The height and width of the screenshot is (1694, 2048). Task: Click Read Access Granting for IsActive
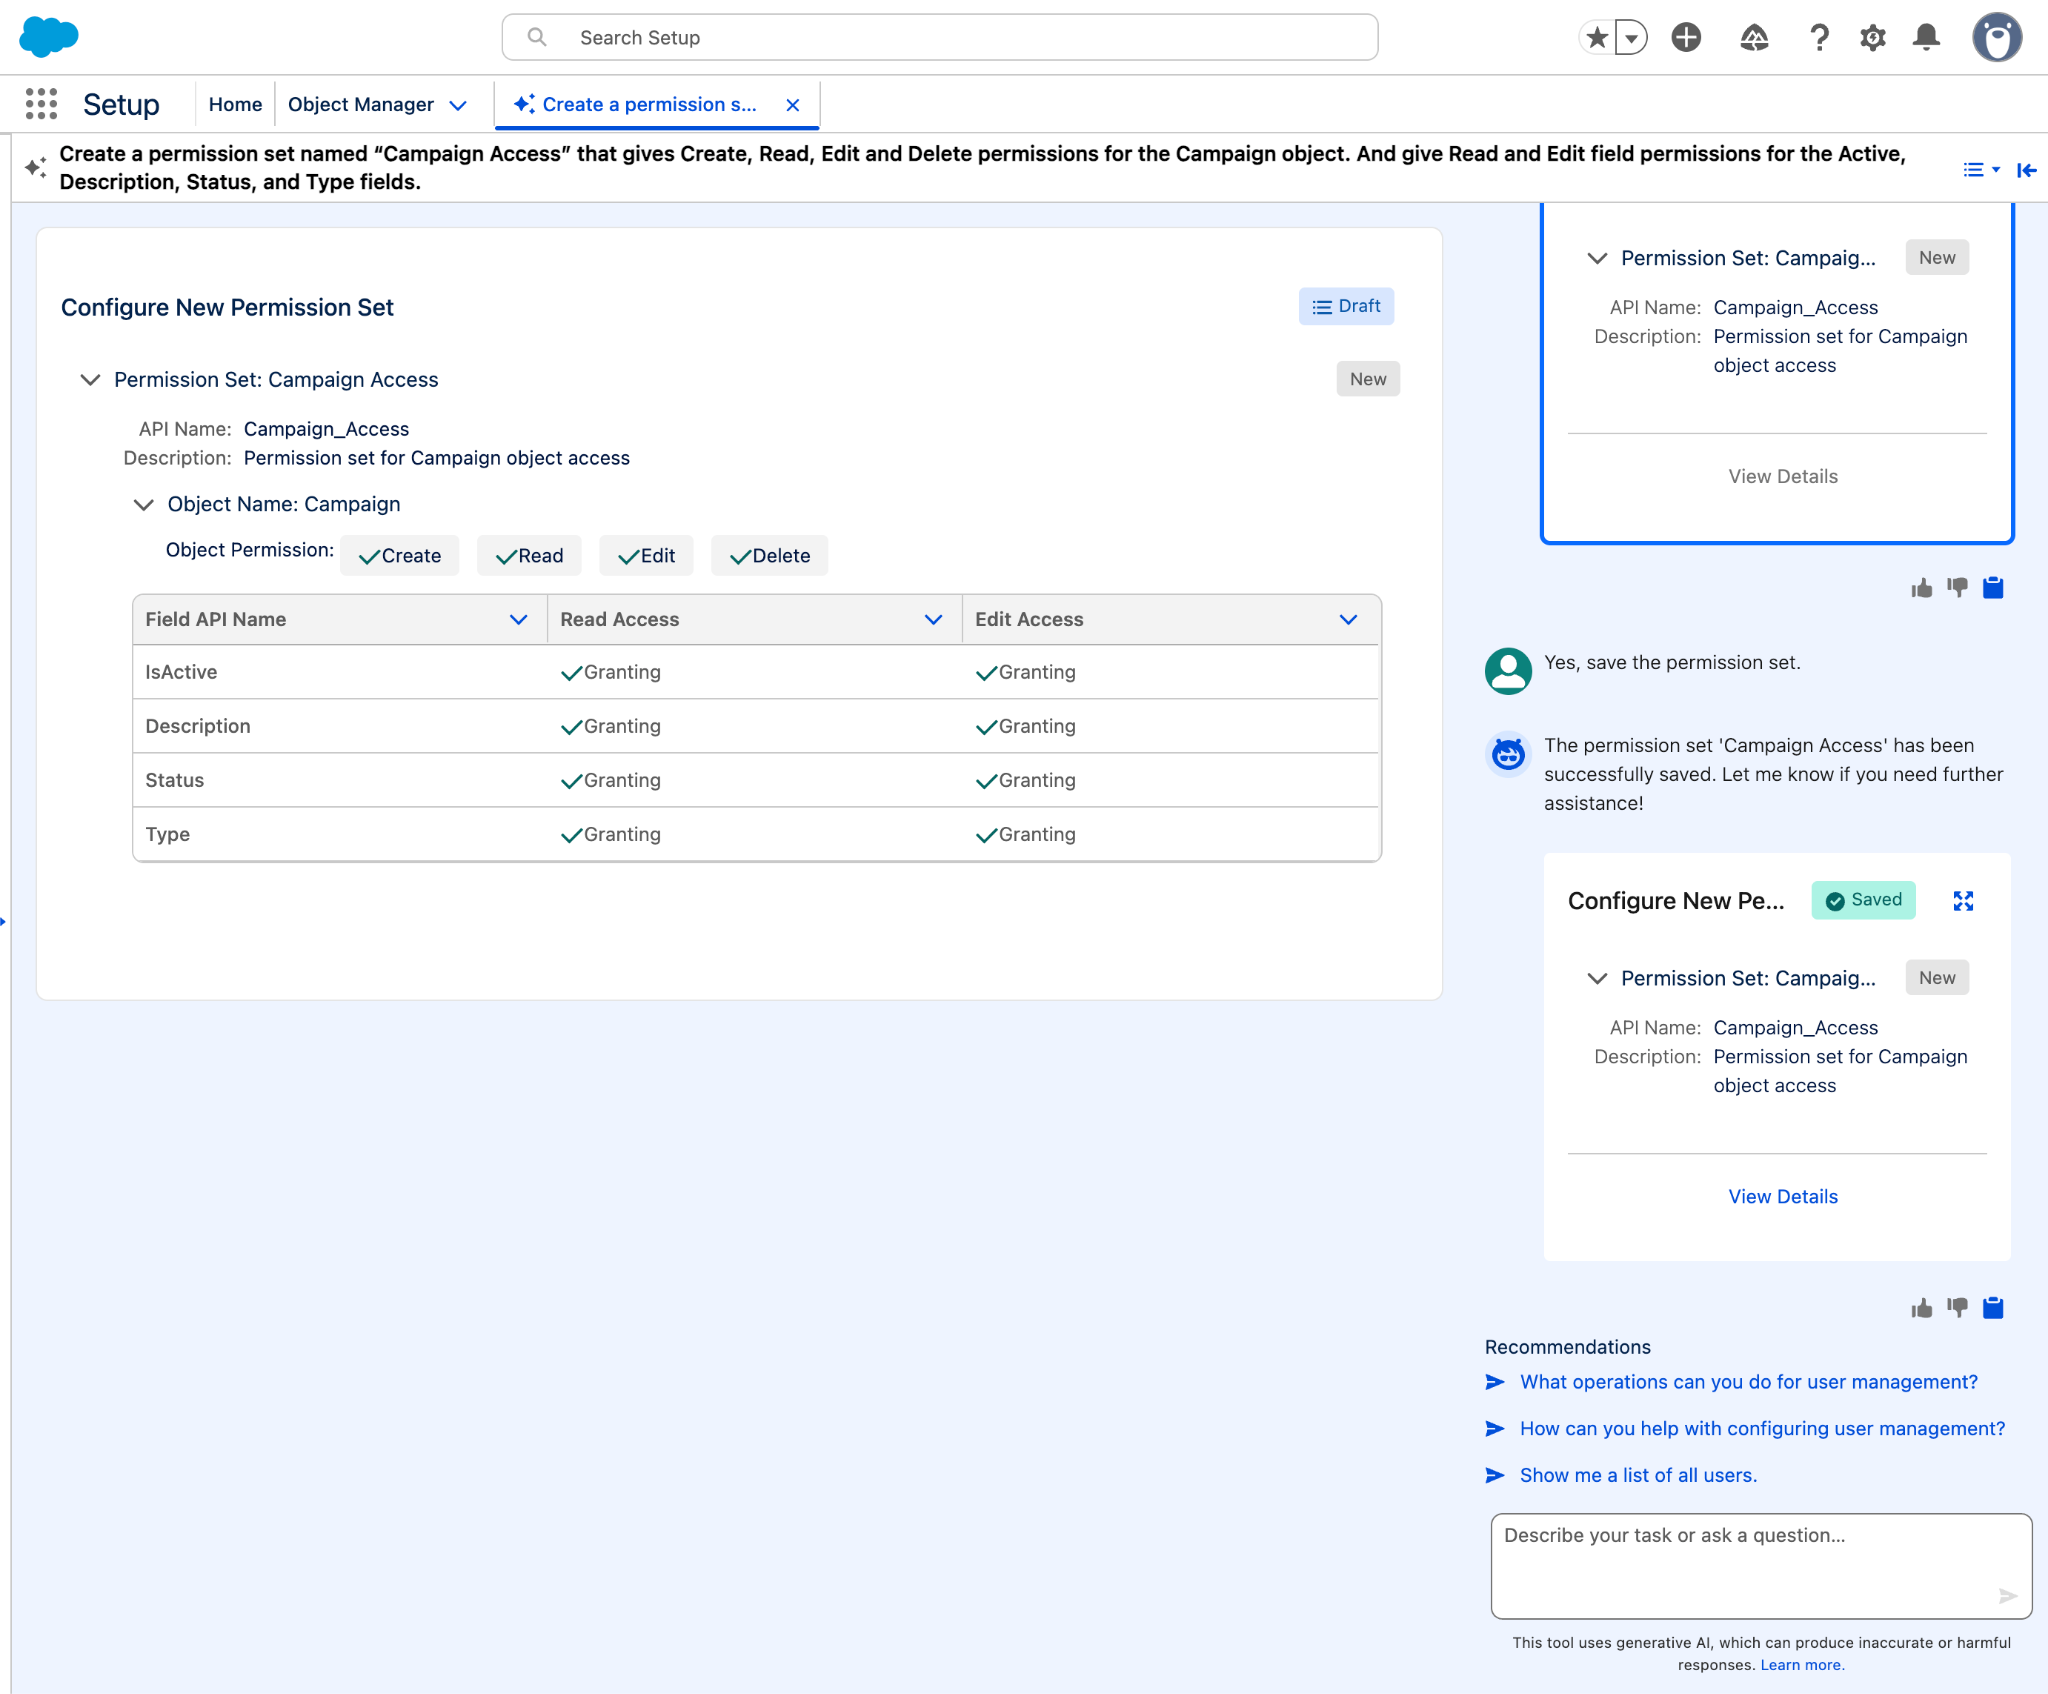click(x=611, y=673)
